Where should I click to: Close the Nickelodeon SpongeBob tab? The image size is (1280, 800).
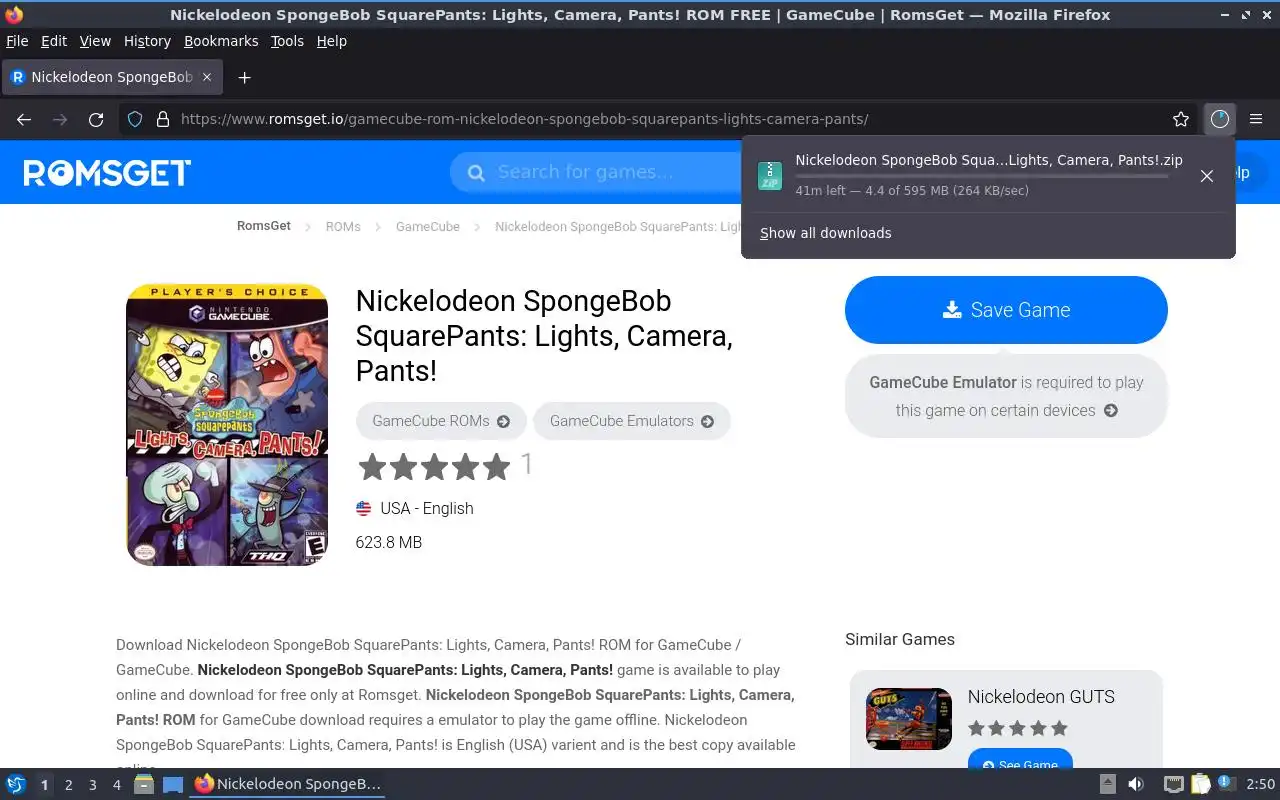click(207, 77)
